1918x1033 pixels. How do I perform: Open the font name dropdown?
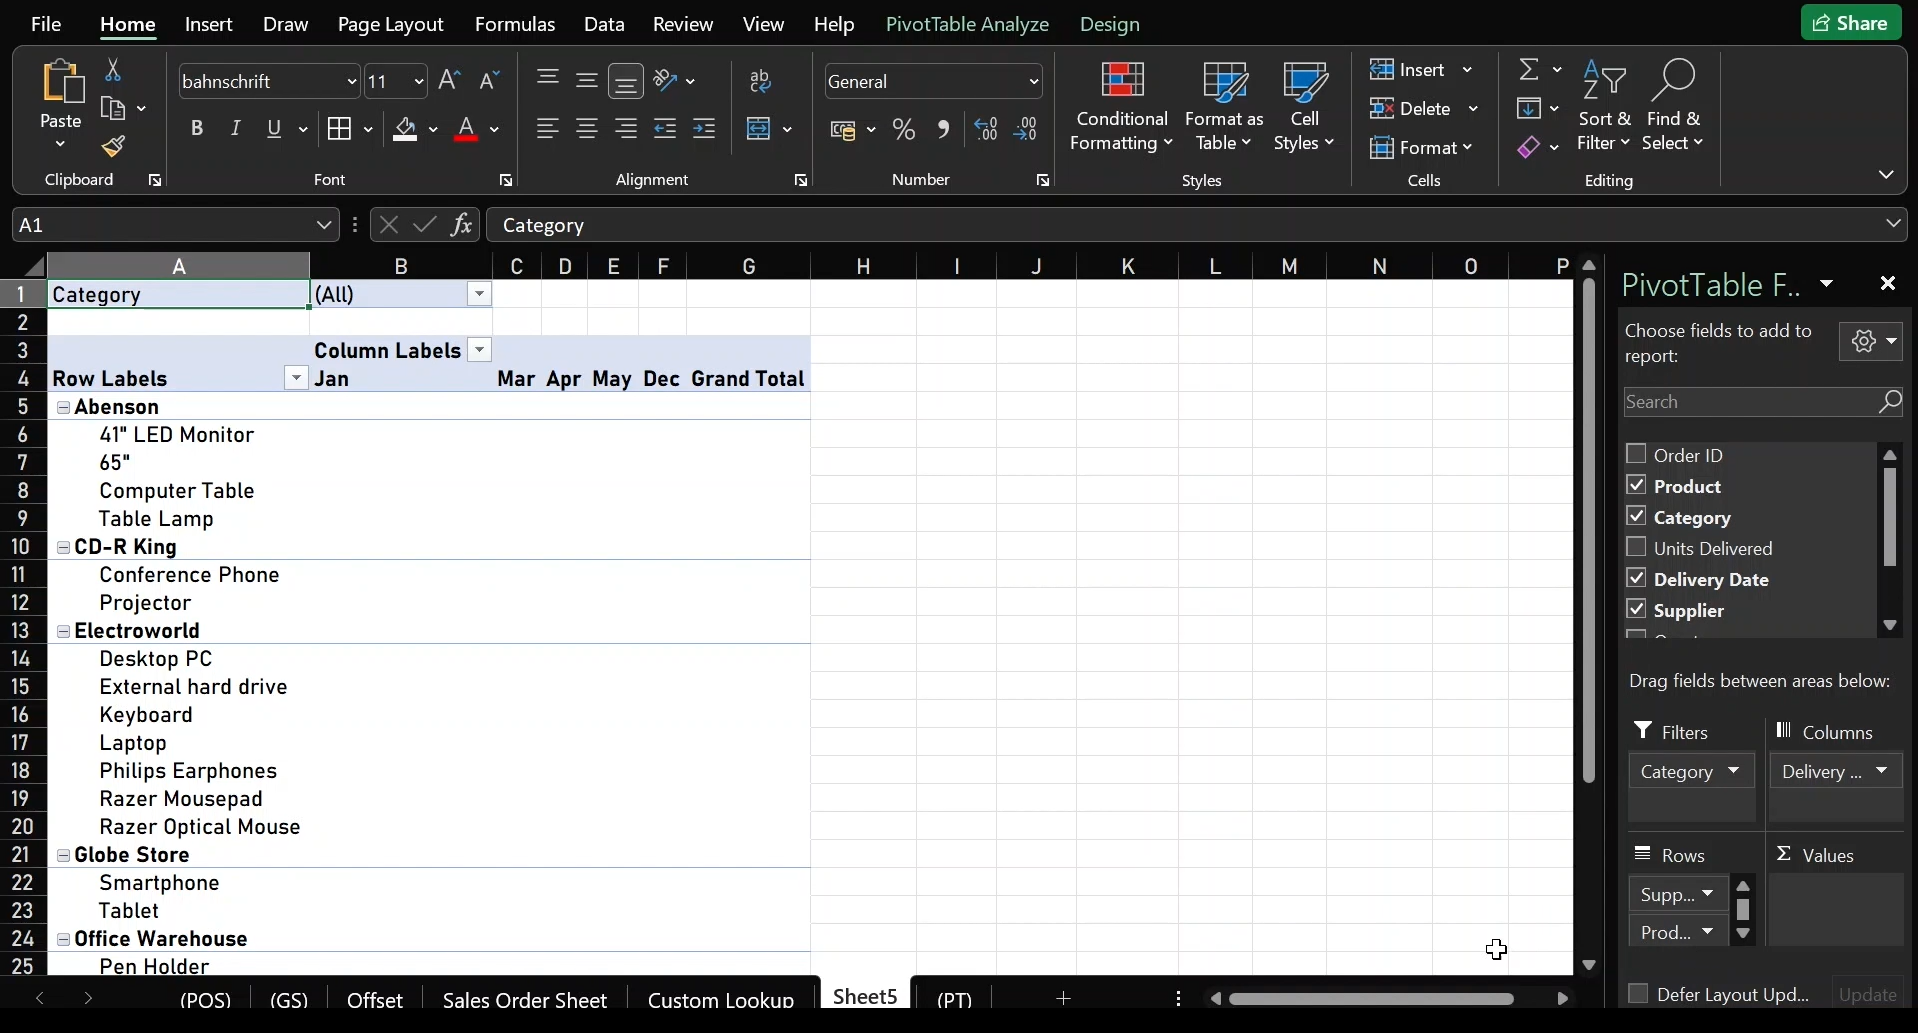[x=352, y=82]
